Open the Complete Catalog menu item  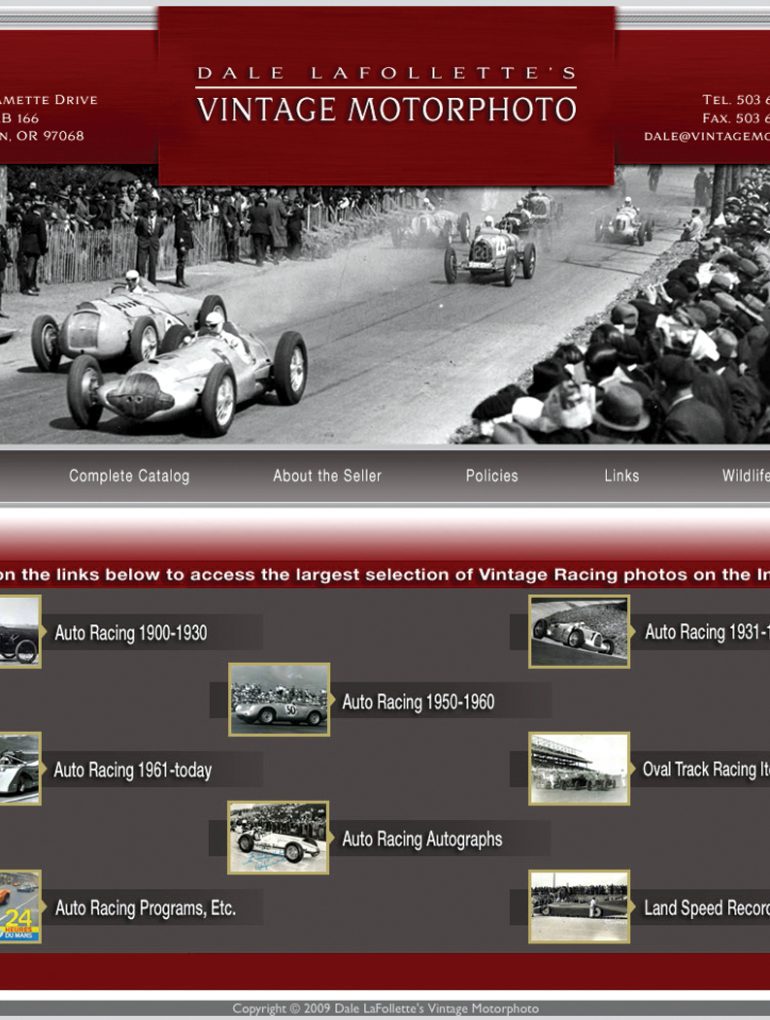[129, 476]
